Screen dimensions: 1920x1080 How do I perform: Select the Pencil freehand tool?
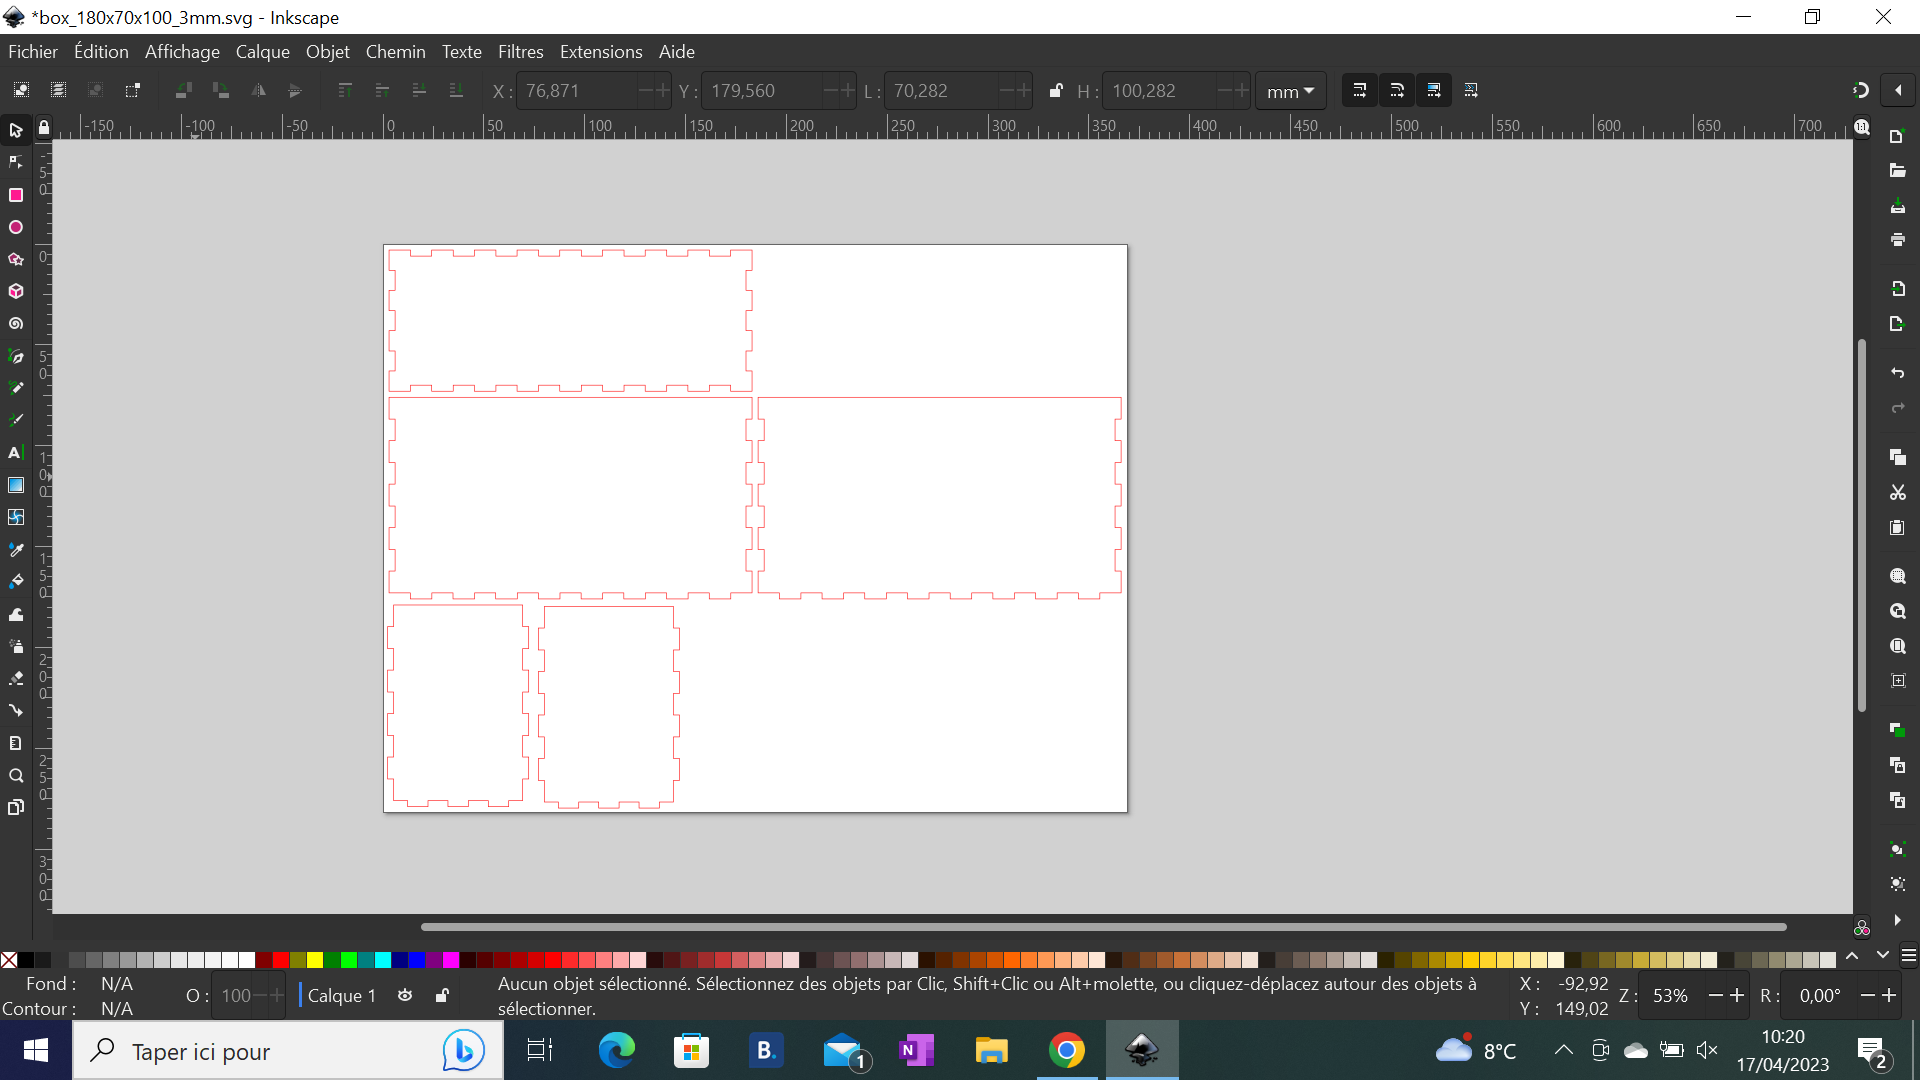(16, 388)
